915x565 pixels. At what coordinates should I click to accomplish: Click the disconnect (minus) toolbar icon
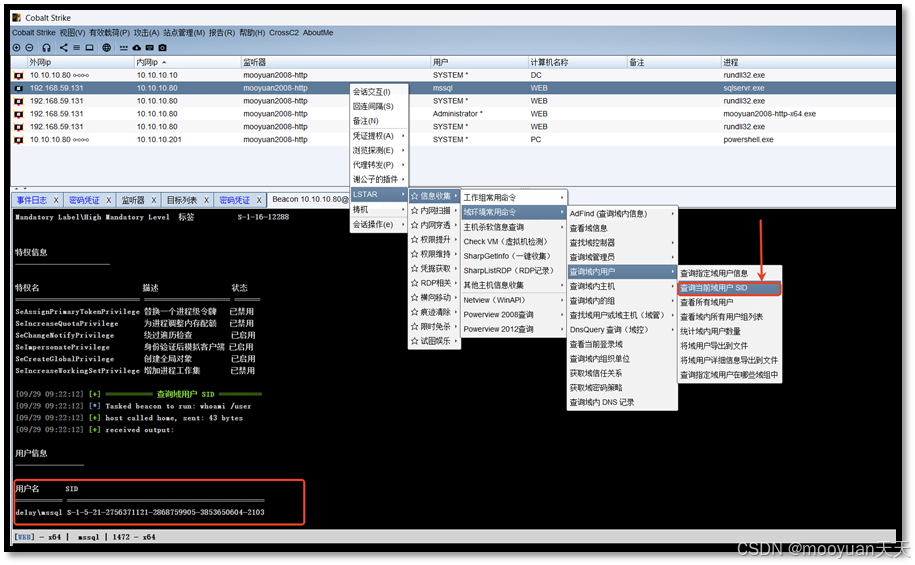click(x=29, y=48)
